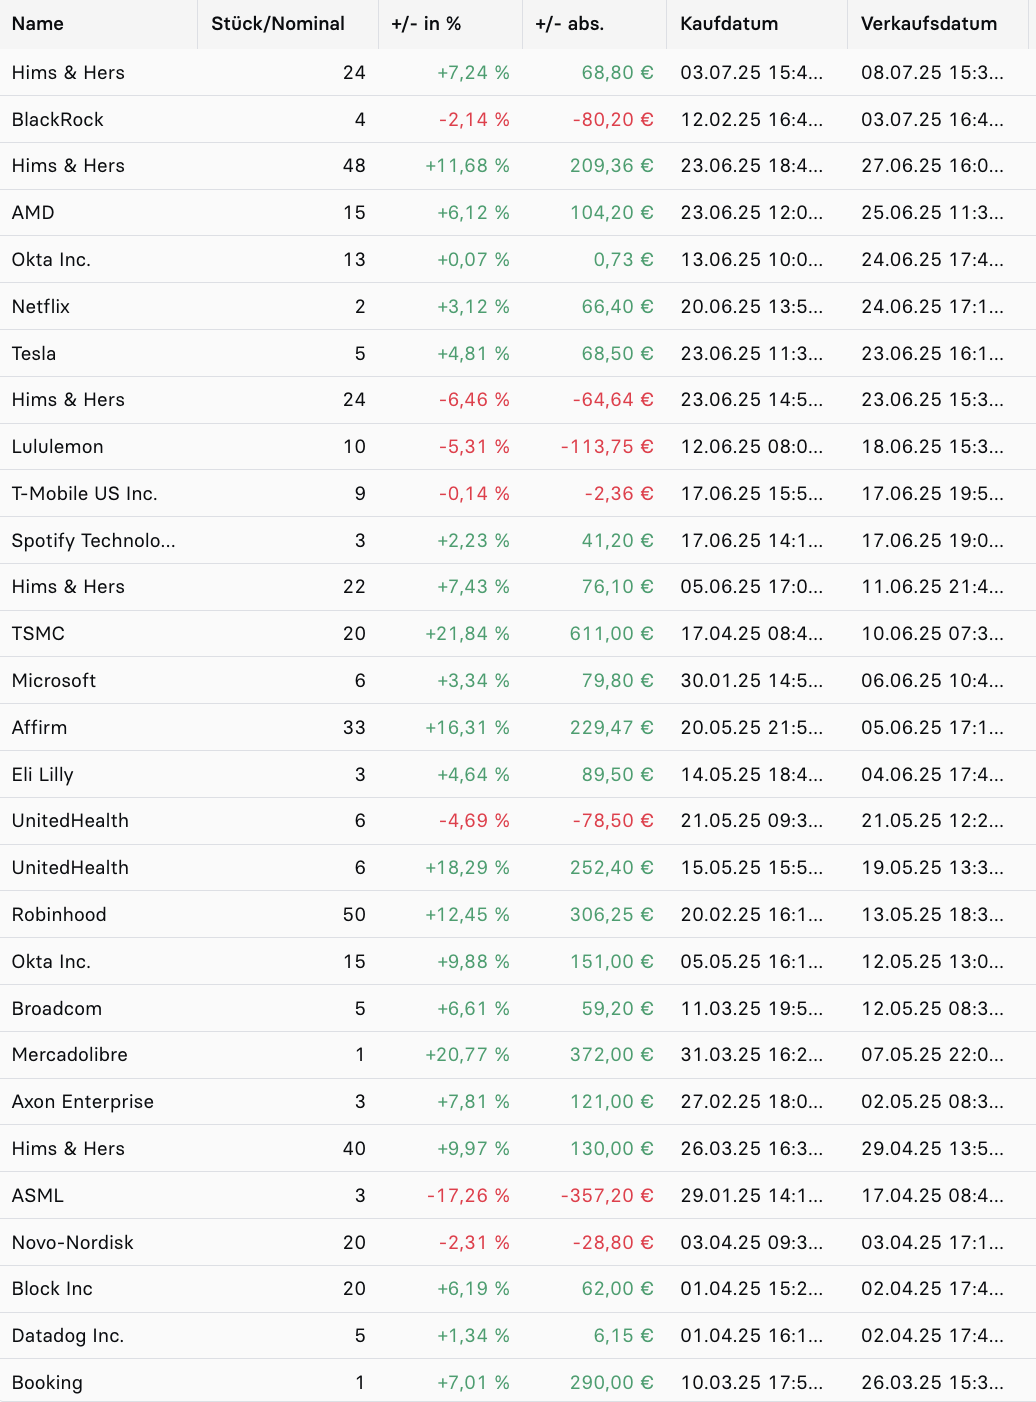Click the 611,00 € absolute gain
The width and height of the screenshot is (1036, 1402).
(x=612, y=634)
